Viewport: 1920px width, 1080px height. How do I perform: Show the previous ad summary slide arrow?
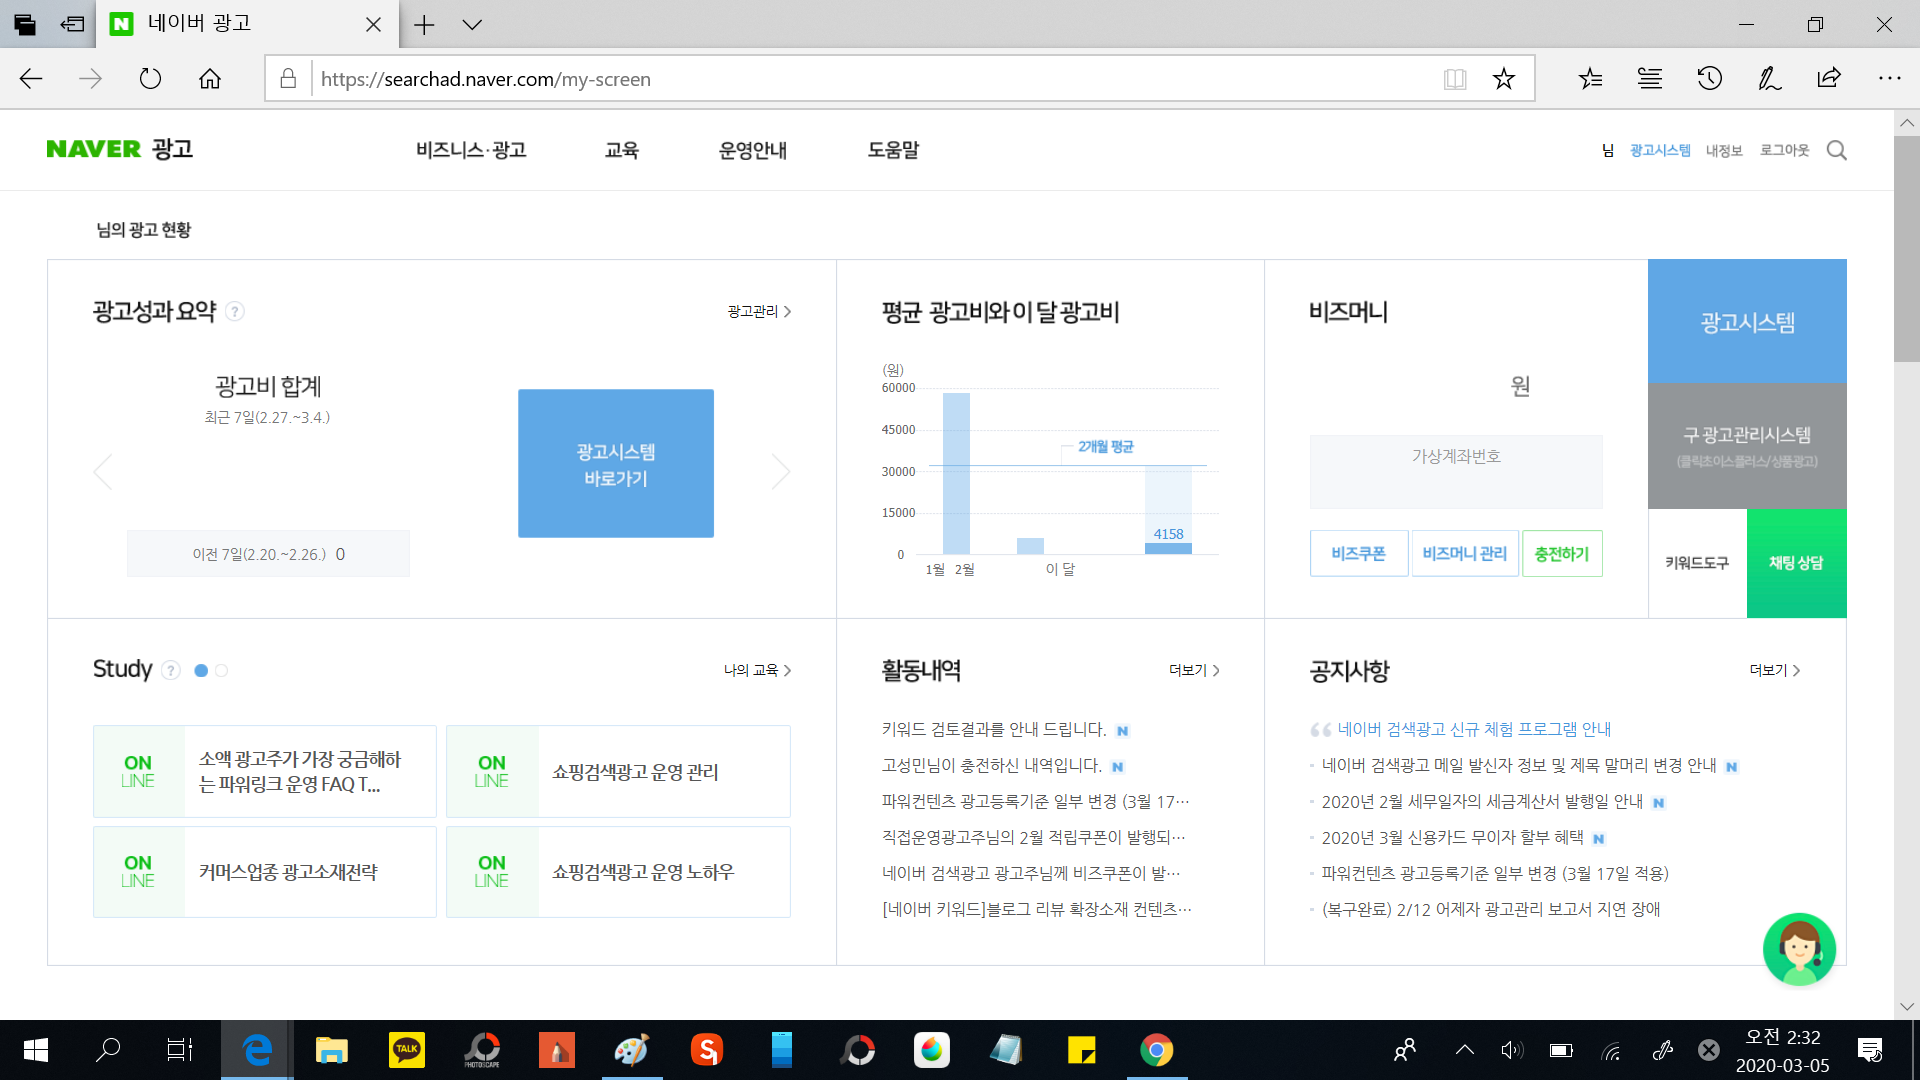[x=102, y=471]
